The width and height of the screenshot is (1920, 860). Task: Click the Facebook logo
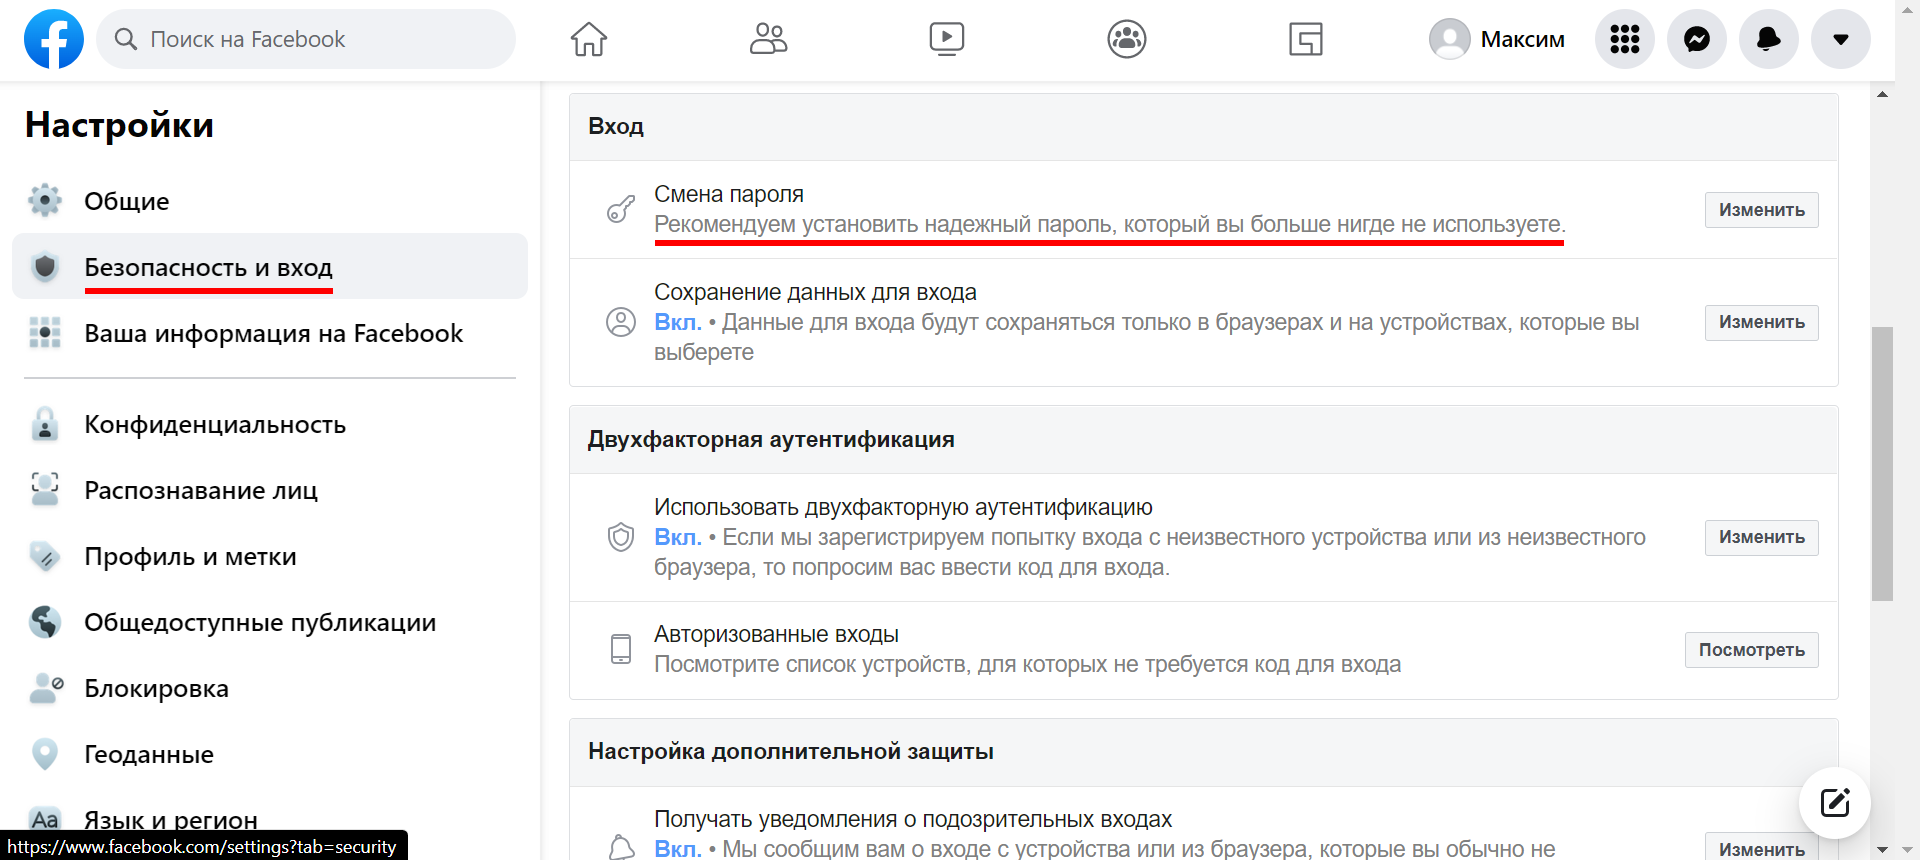[x=54, y=39]
